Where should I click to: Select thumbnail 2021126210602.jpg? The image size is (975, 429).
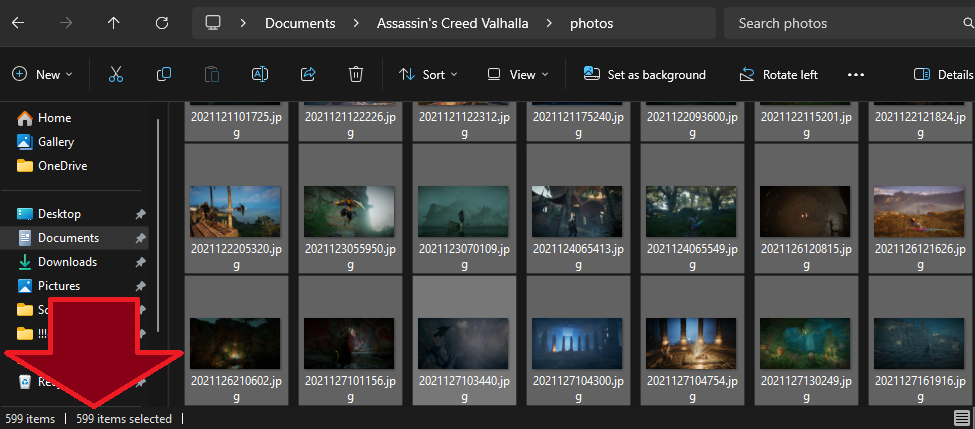click(x=236, y=344)
